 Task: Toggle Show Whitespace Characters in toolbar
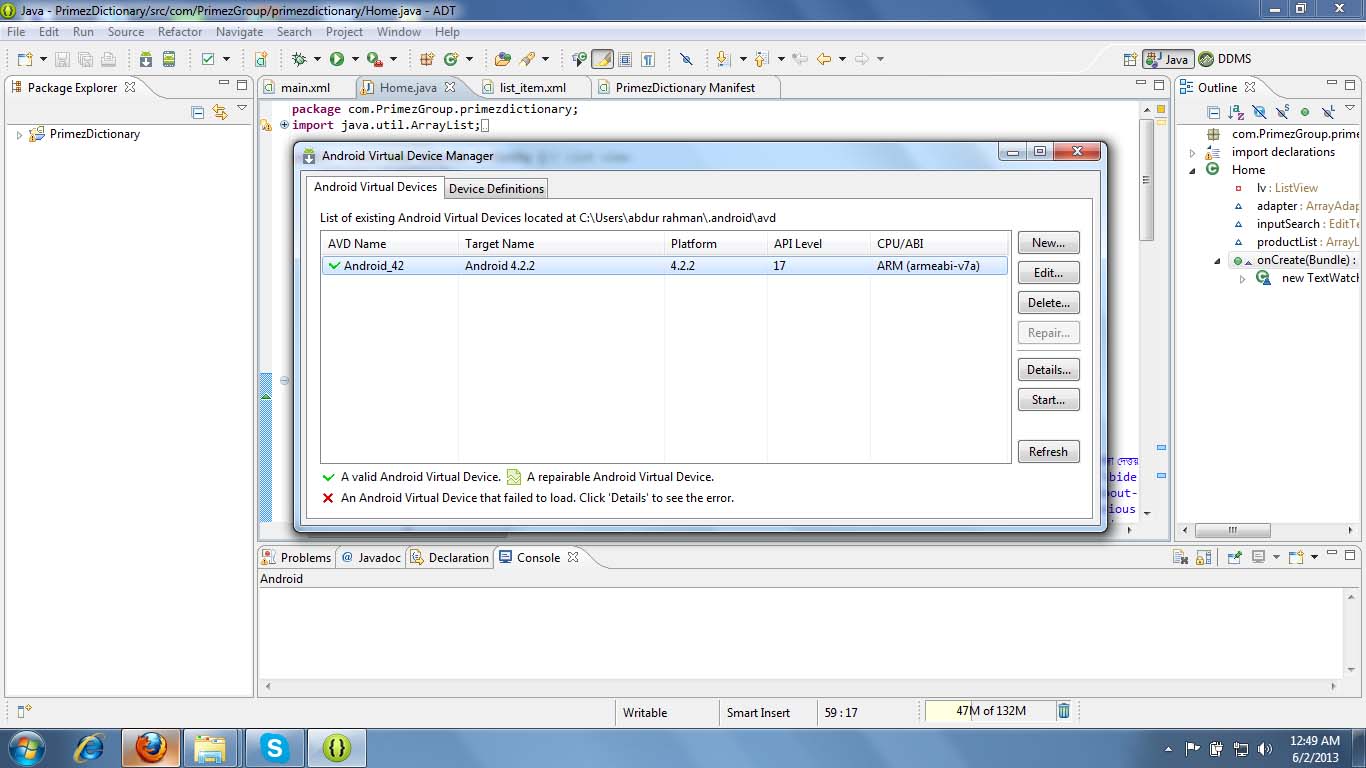[648, 59]
